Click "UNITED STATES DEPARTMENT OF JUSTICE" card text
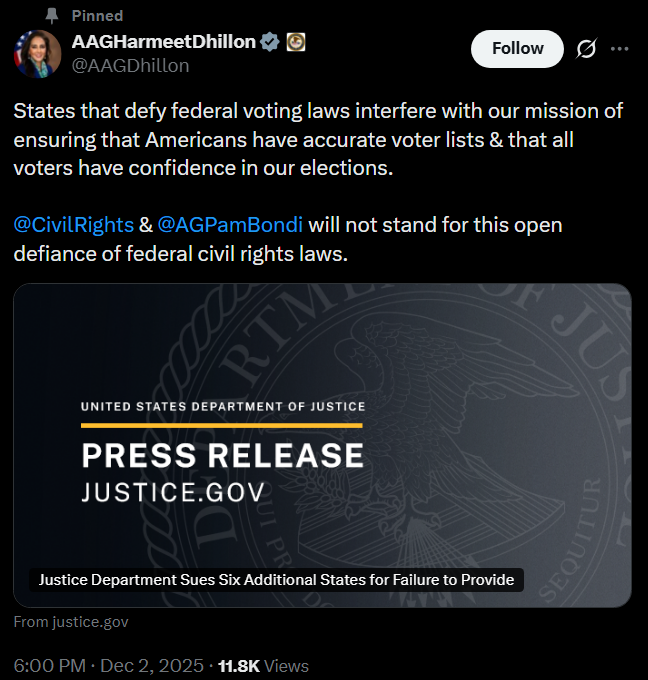Screen dimensions: 648x680 pyautogui.click(x=222, y=407)
